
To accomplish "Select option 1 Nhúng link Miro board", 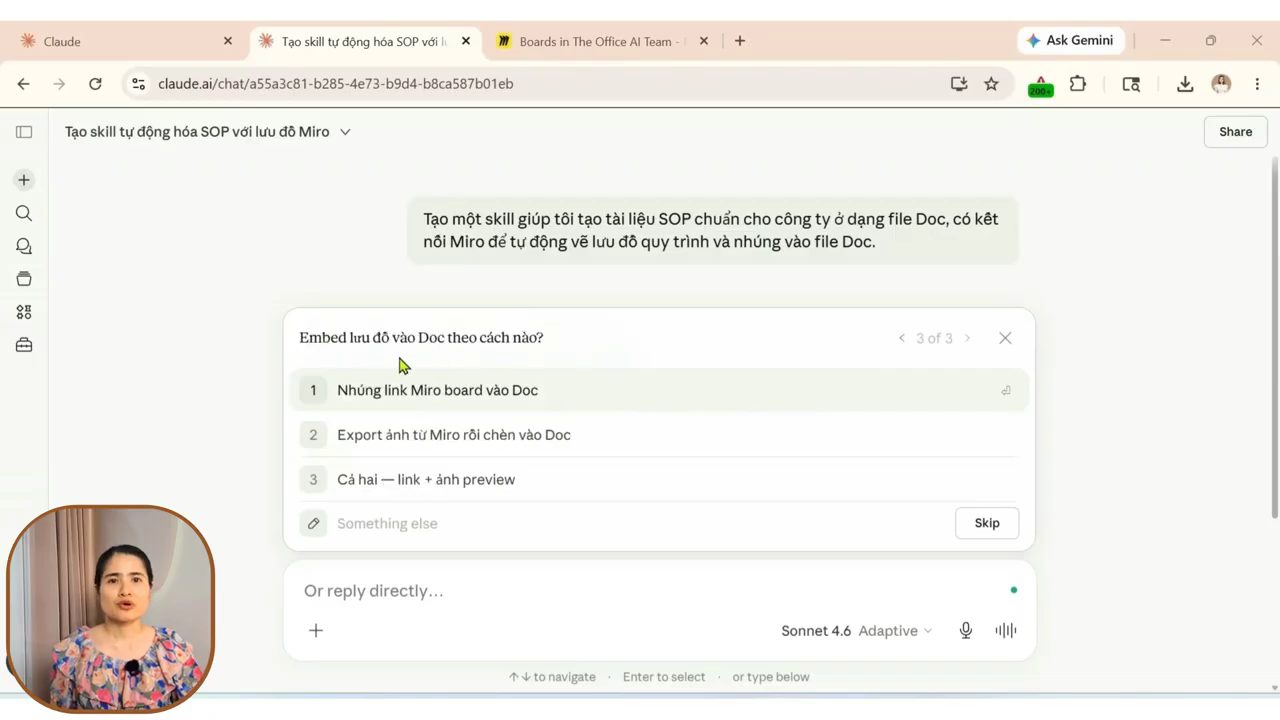I will [659, 390].
